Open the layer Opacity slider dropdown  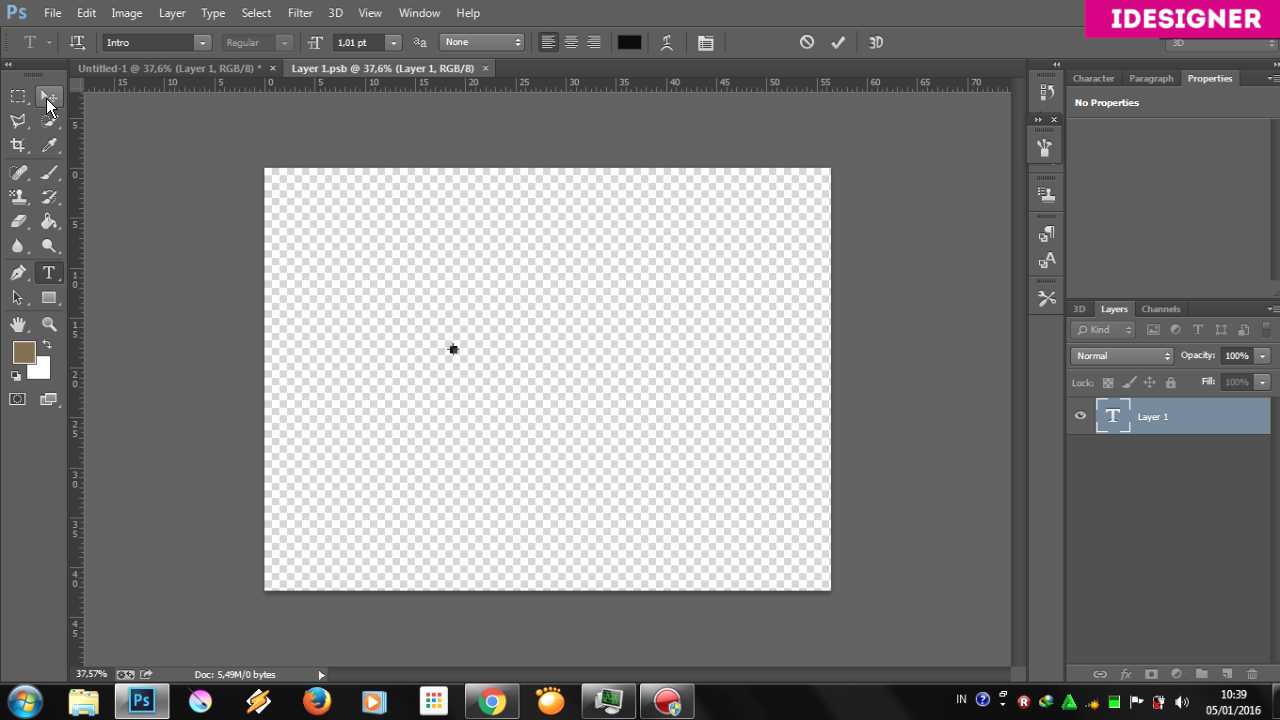click(1262, 356)
